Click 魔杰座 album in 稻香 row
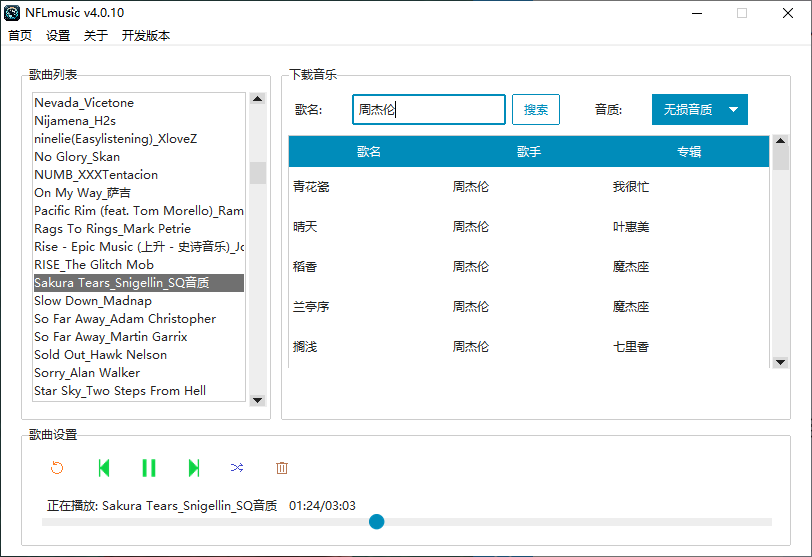The image size is (812, 557). coord(631,267)
